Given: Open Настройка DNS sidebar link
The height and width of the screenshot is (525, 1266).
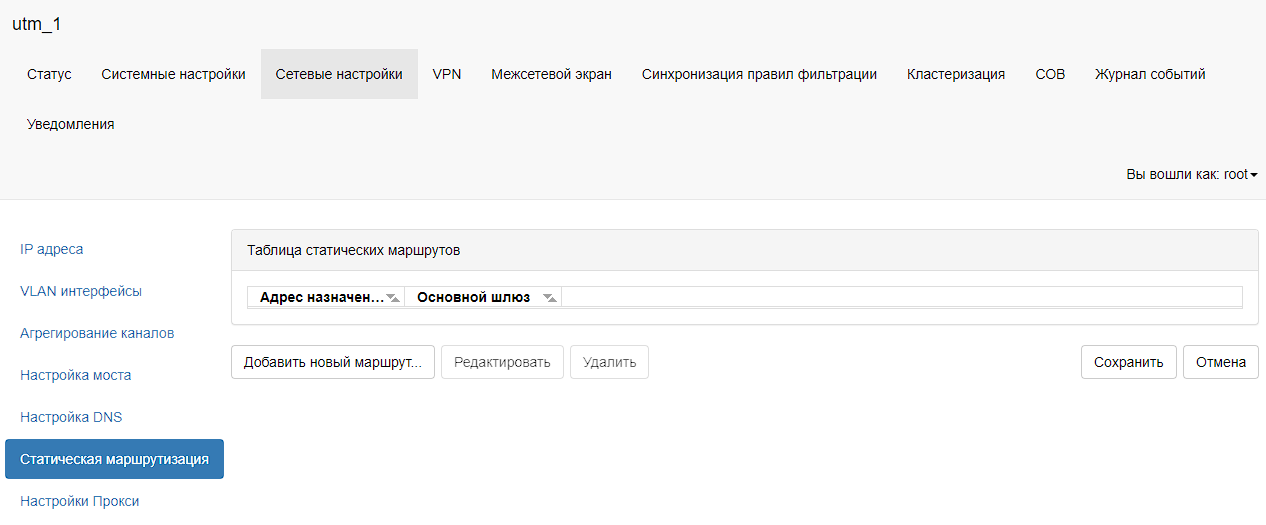Looking at the screenshot, I should (71, 417).
